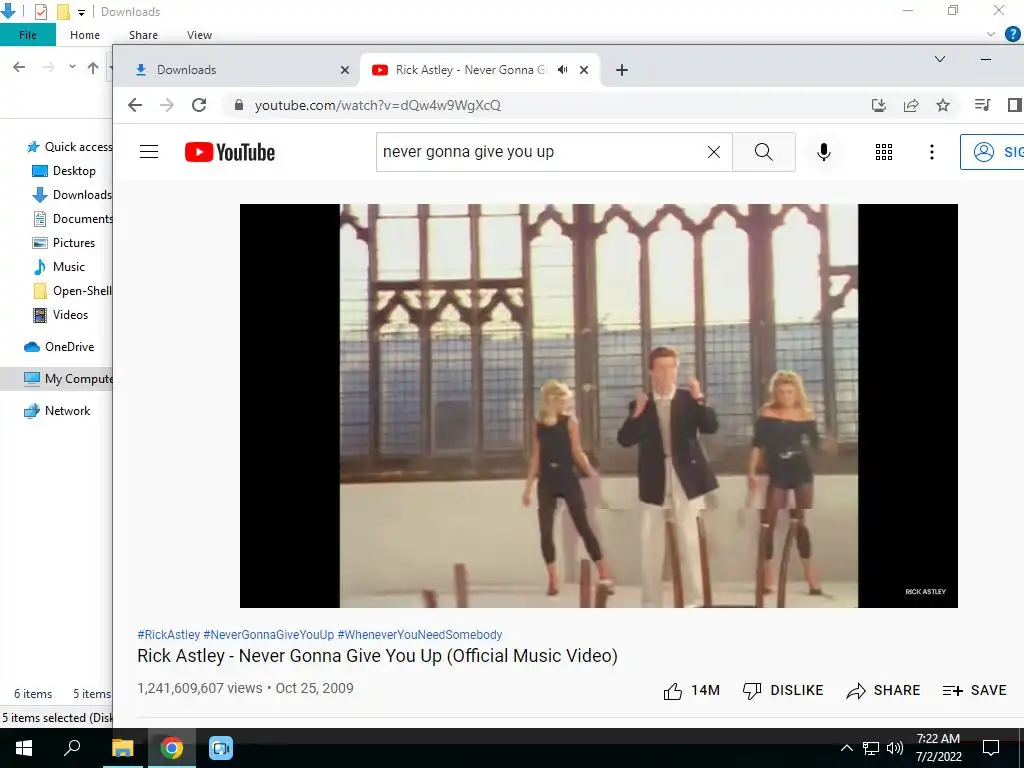Toggle the Chrome side panel icon

pyautogui.click(x=1014, y=105)
